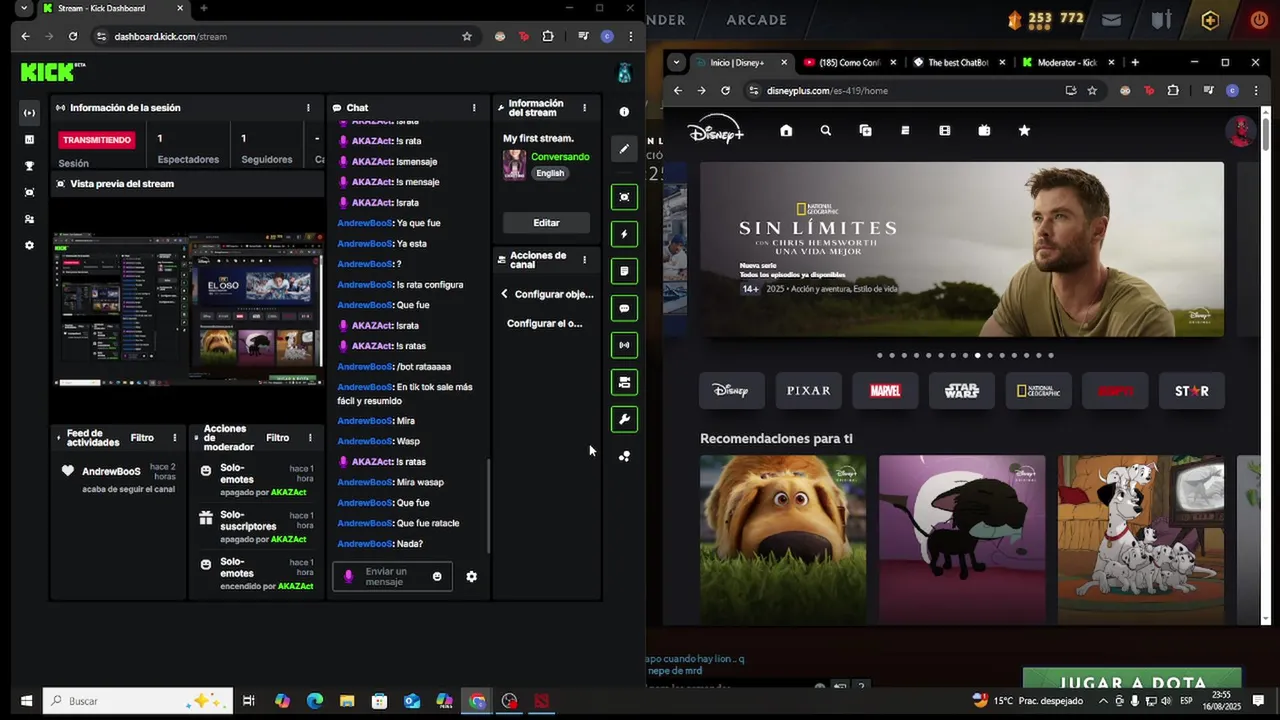Open Kick sidebar Stream broadcast icon
1280x720 pixels.
(x=29, y=113)
